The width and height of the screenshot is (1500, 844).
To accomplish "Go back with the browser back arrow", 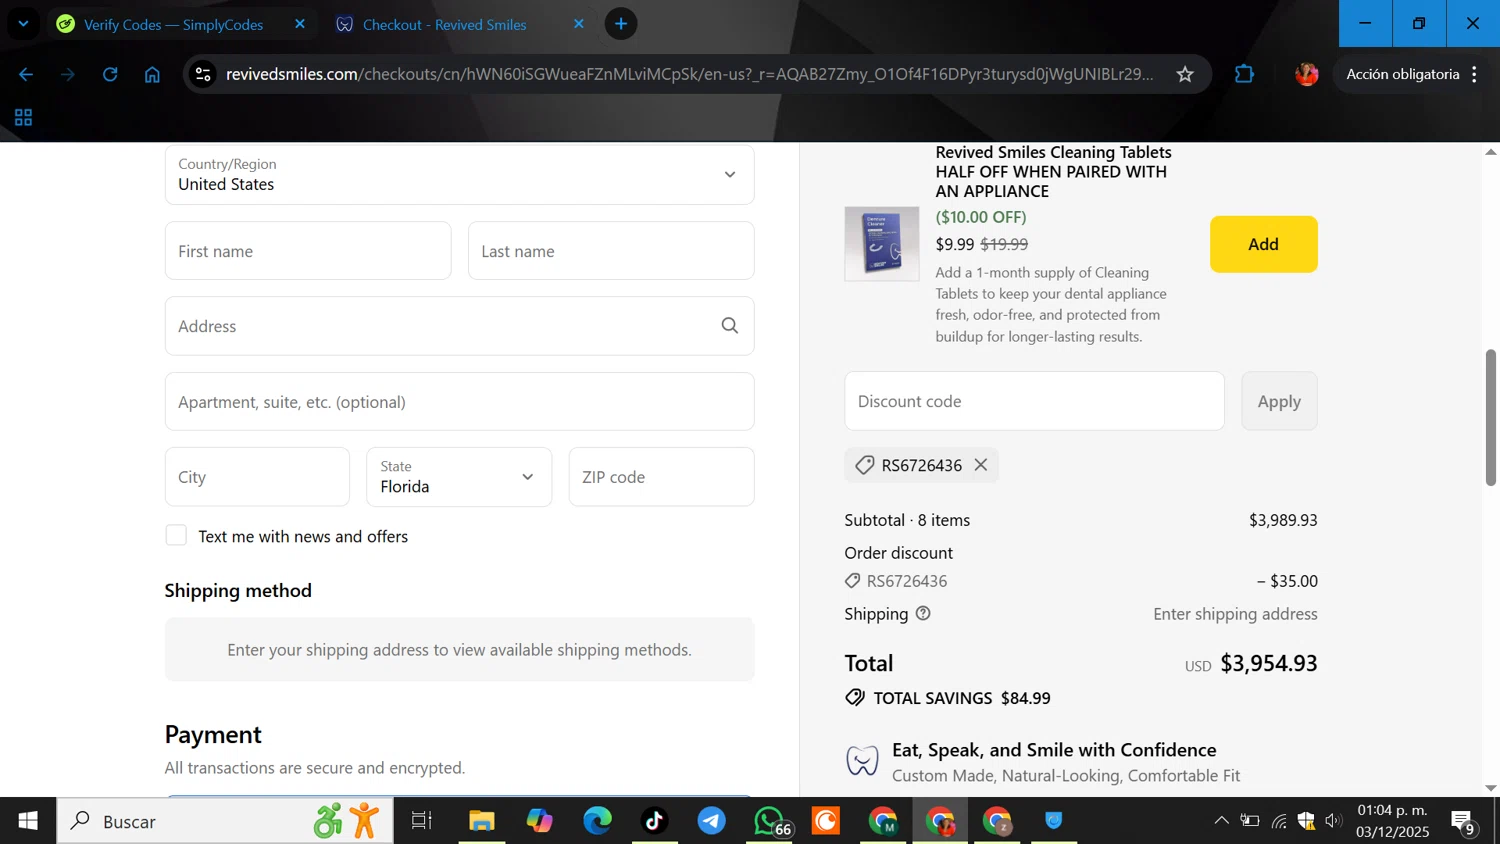I will tap(26, 74).
